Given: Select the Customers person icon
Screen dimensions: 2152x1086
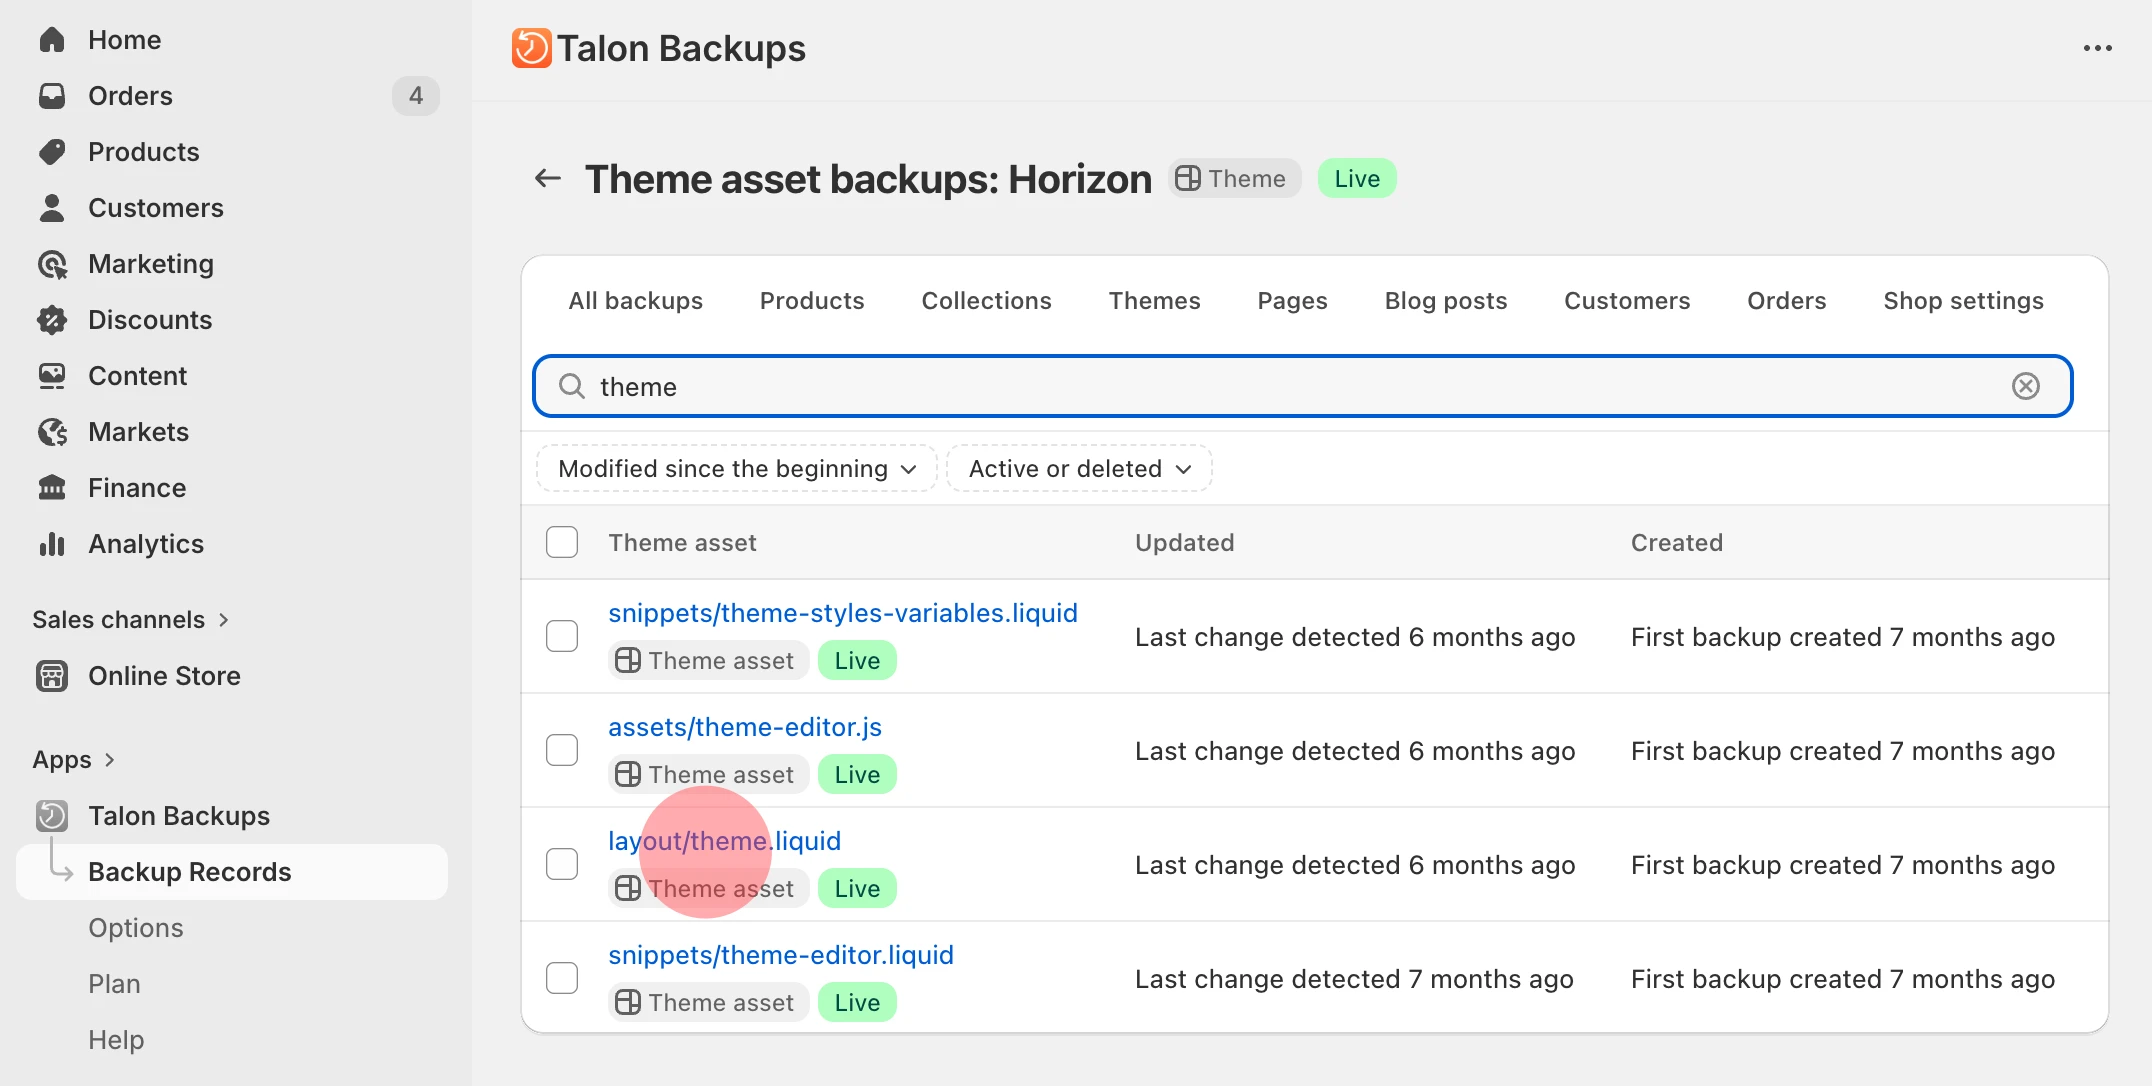Looking at the screenshot, I should click(x=52, y=207).
